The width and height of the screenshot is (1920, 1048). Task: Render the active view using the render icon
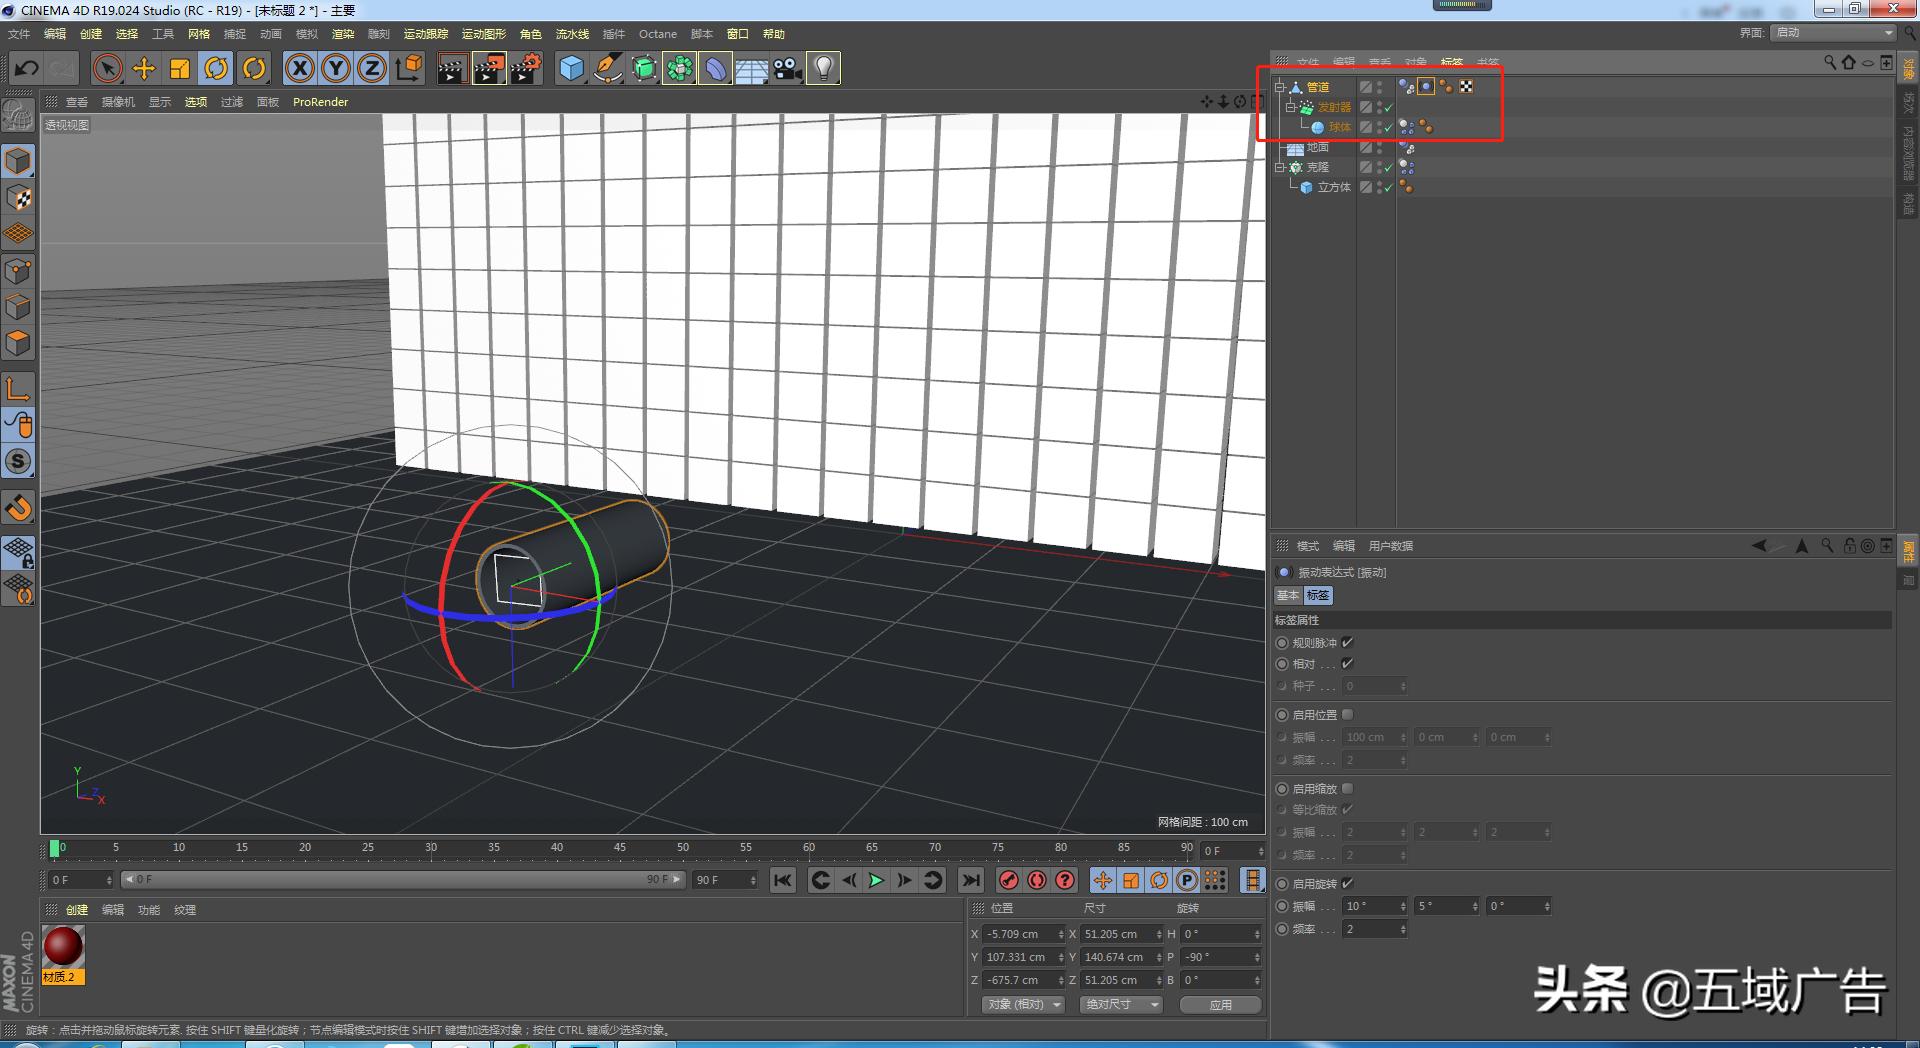452,68
